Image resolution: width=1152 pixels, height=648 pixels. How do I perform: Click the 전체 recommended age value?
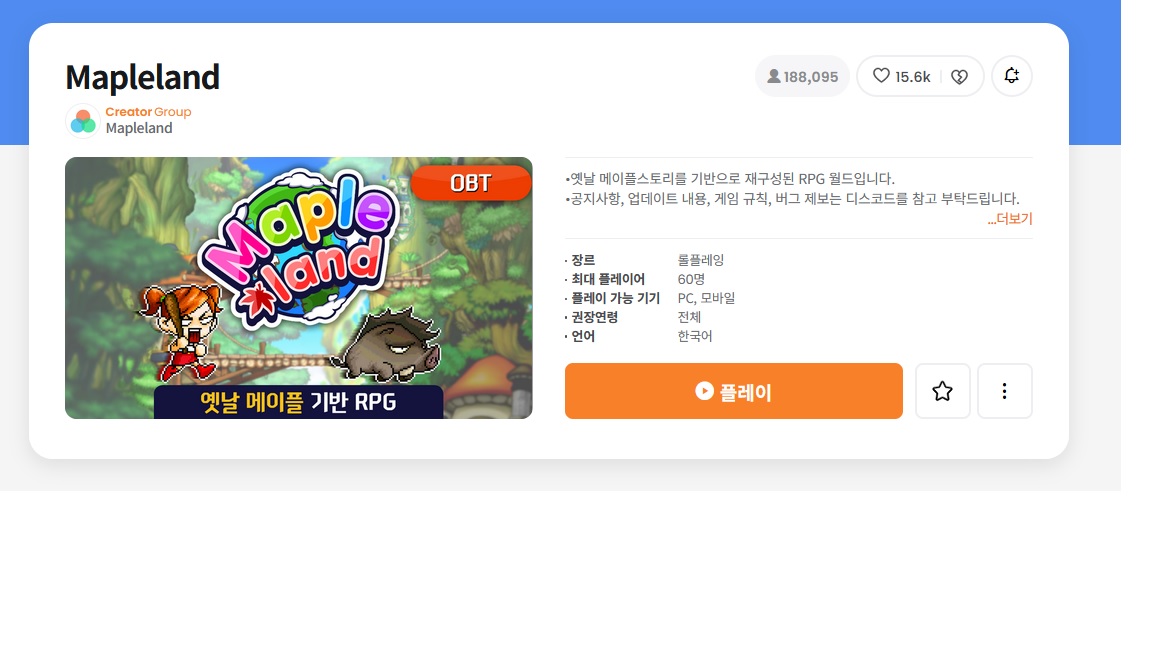coord(689,317)
